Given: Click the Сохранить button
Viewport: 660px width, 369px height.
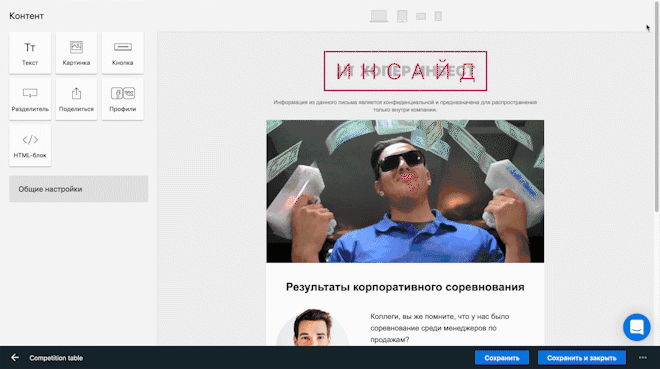Looking at the screenshot, I should tap(502, 358).
